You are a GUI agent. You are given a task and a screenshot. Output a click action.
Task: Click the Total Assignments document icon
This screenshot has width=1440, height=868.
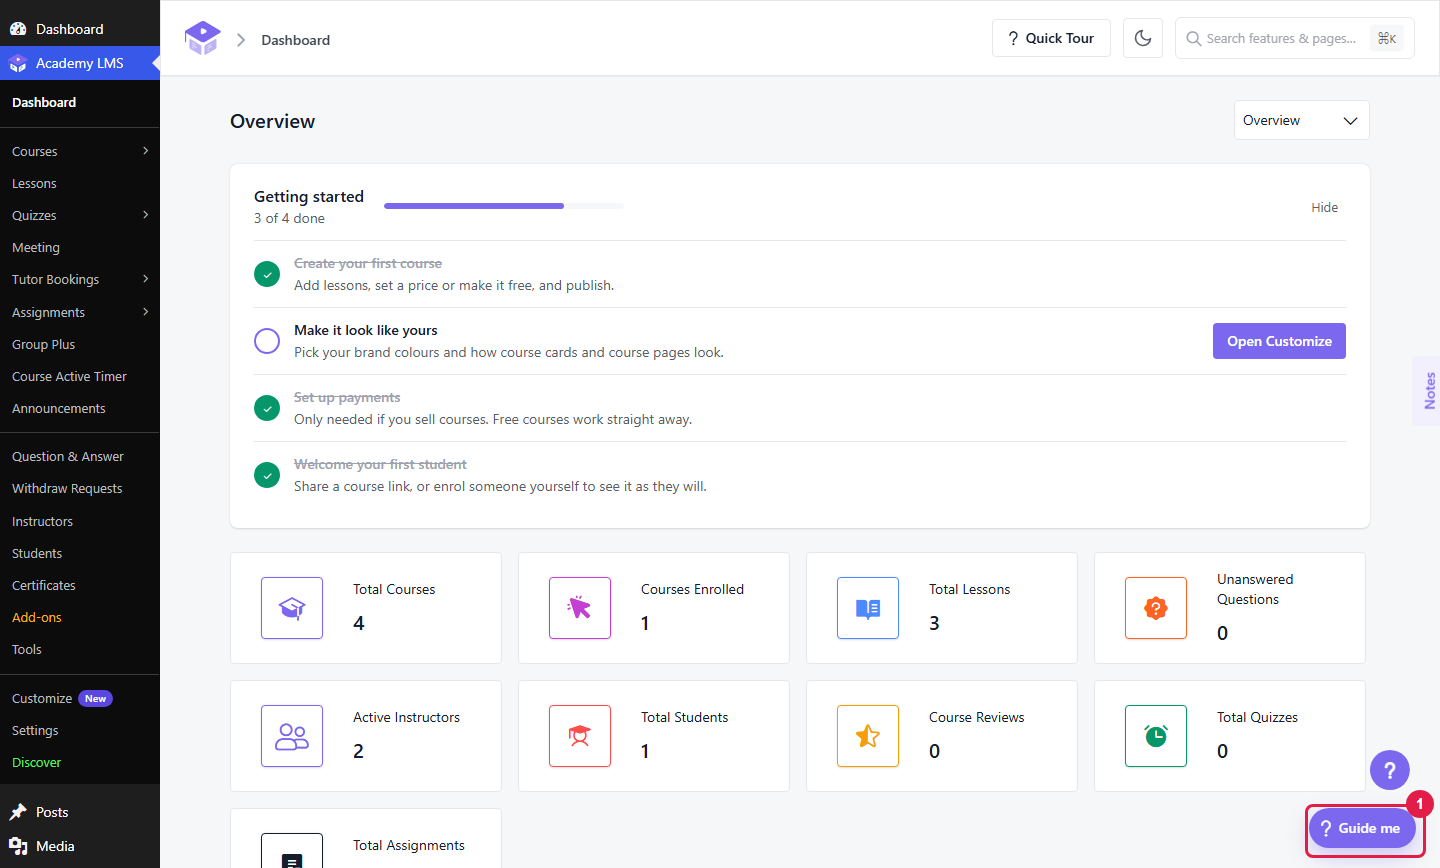(x=292, y=851)
